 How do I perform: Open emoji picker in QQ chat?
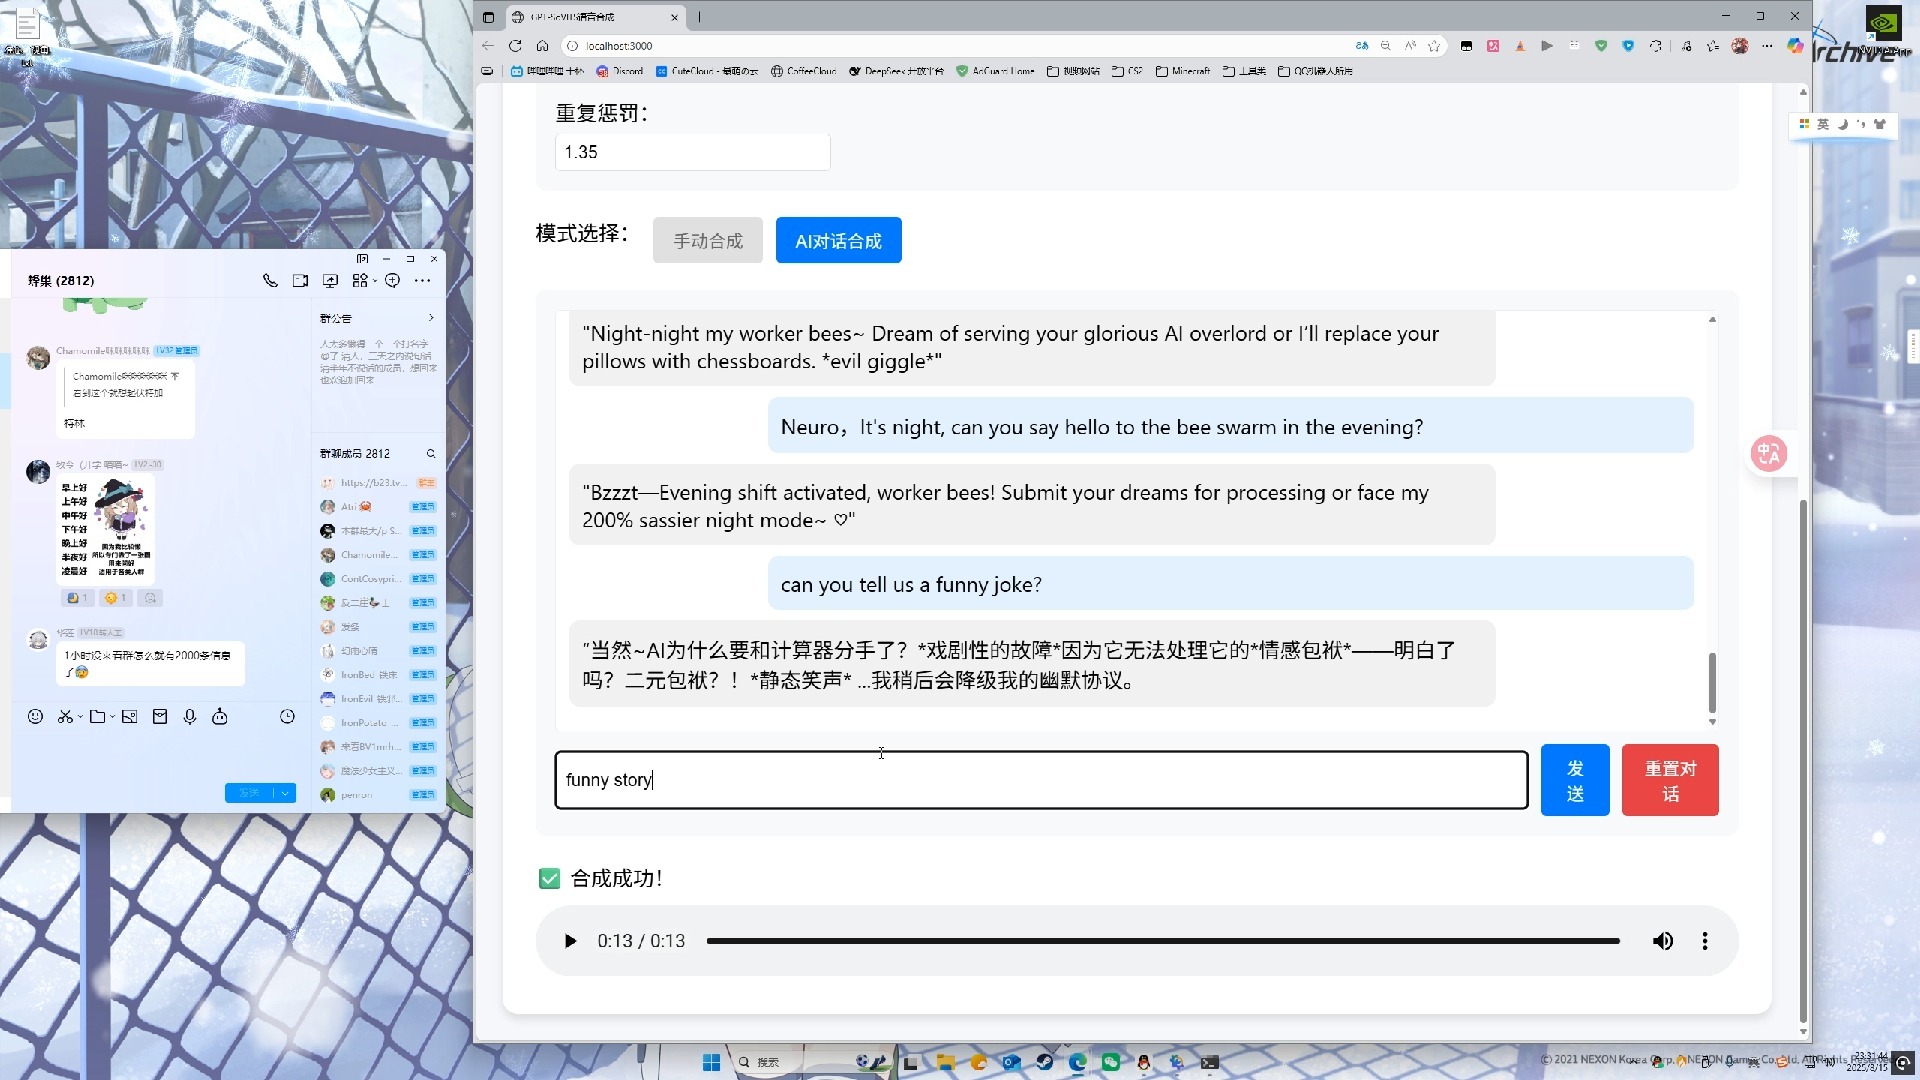coord(35,716)
